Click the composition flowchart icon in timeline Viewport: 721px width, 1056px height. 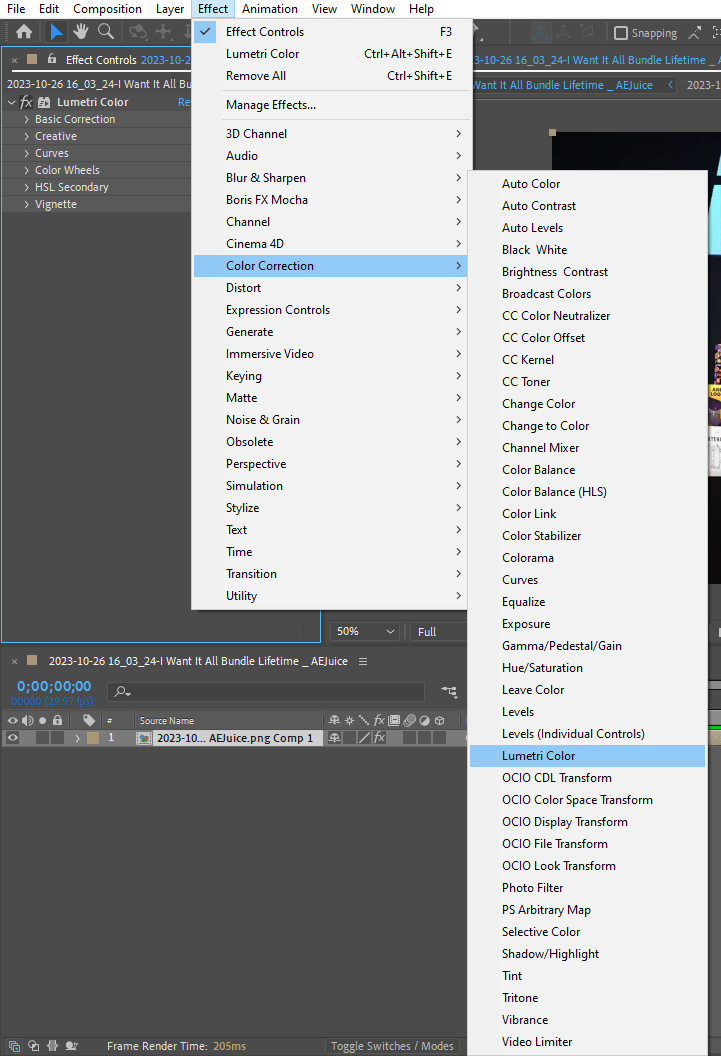[x=449, y=691]
